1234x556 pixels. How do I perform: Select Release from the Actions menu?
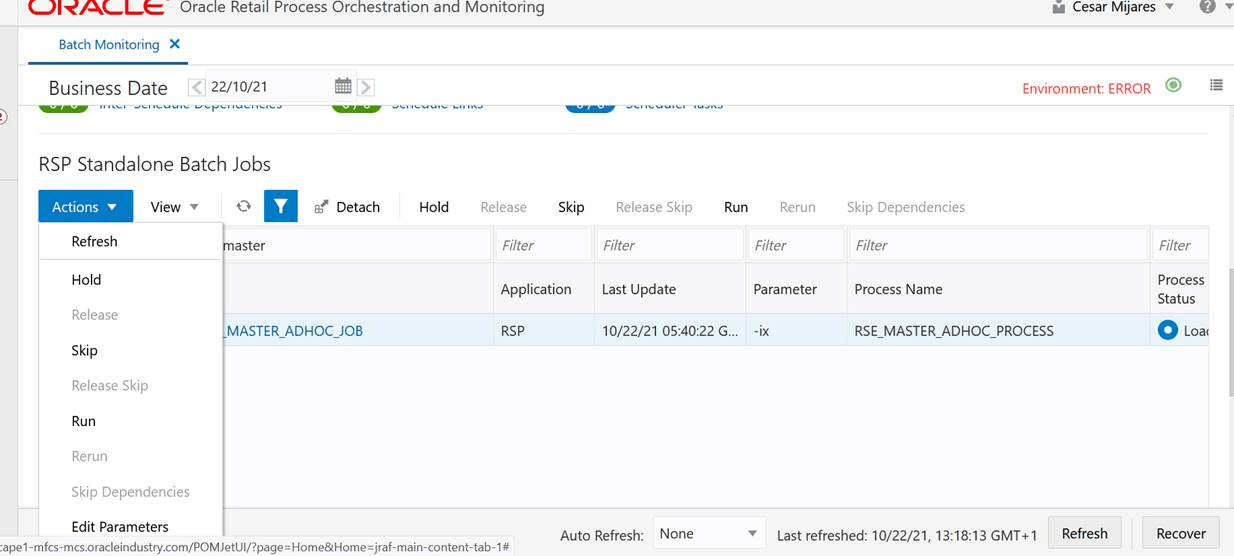pos(130,315)
